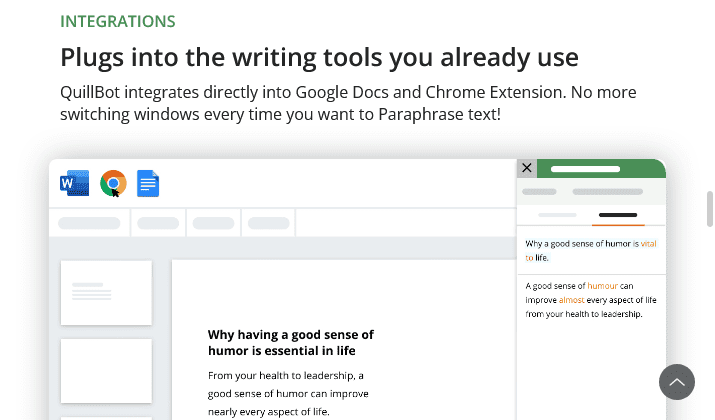Click the Chrome extension icon
This screenshot has width=715, height=420.
pos(113,183)
